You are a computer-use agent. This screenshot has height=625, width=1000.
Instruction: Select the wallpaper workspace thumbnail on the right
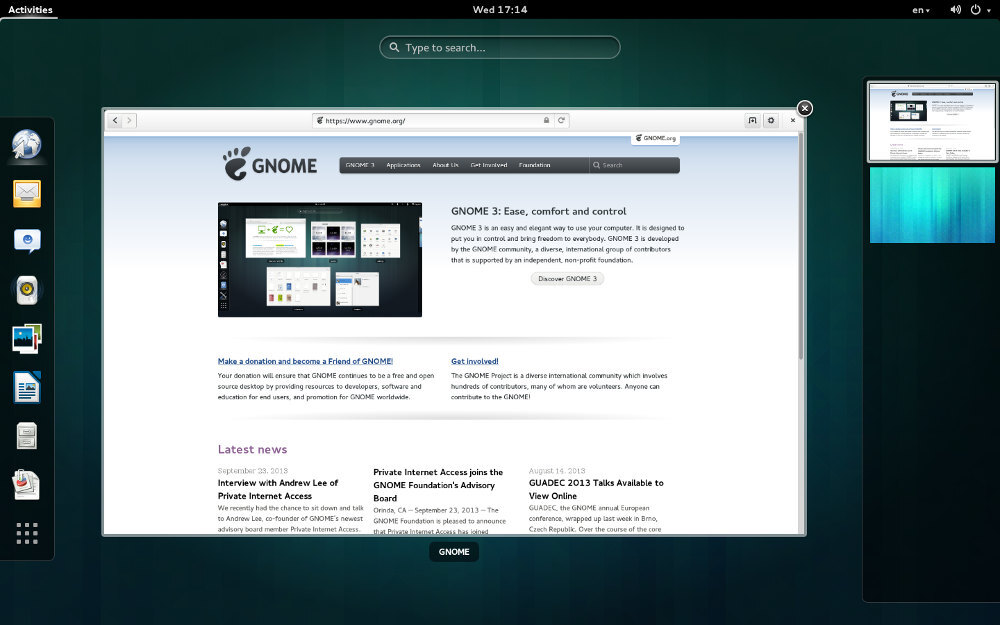tap(931, 205)
